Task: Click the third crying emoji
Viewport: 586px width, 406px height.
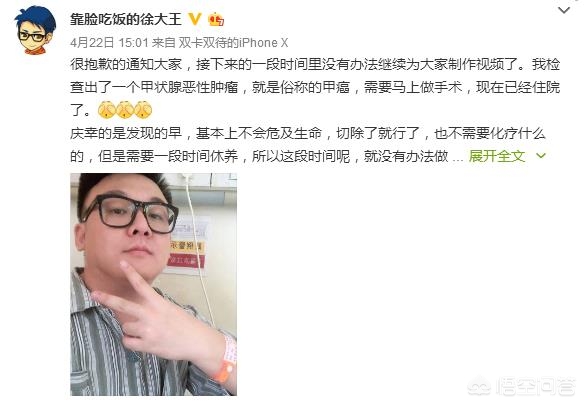Action: [143, 110]
